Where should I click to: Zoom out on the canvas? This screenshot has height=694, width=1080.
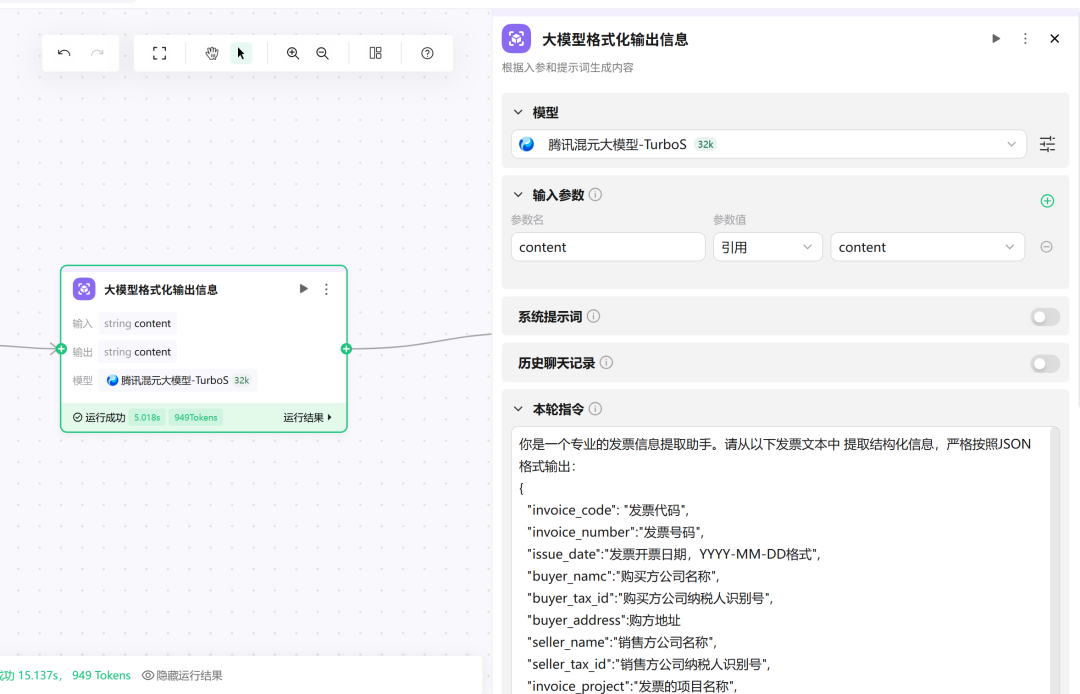click(x=322, y=53)
